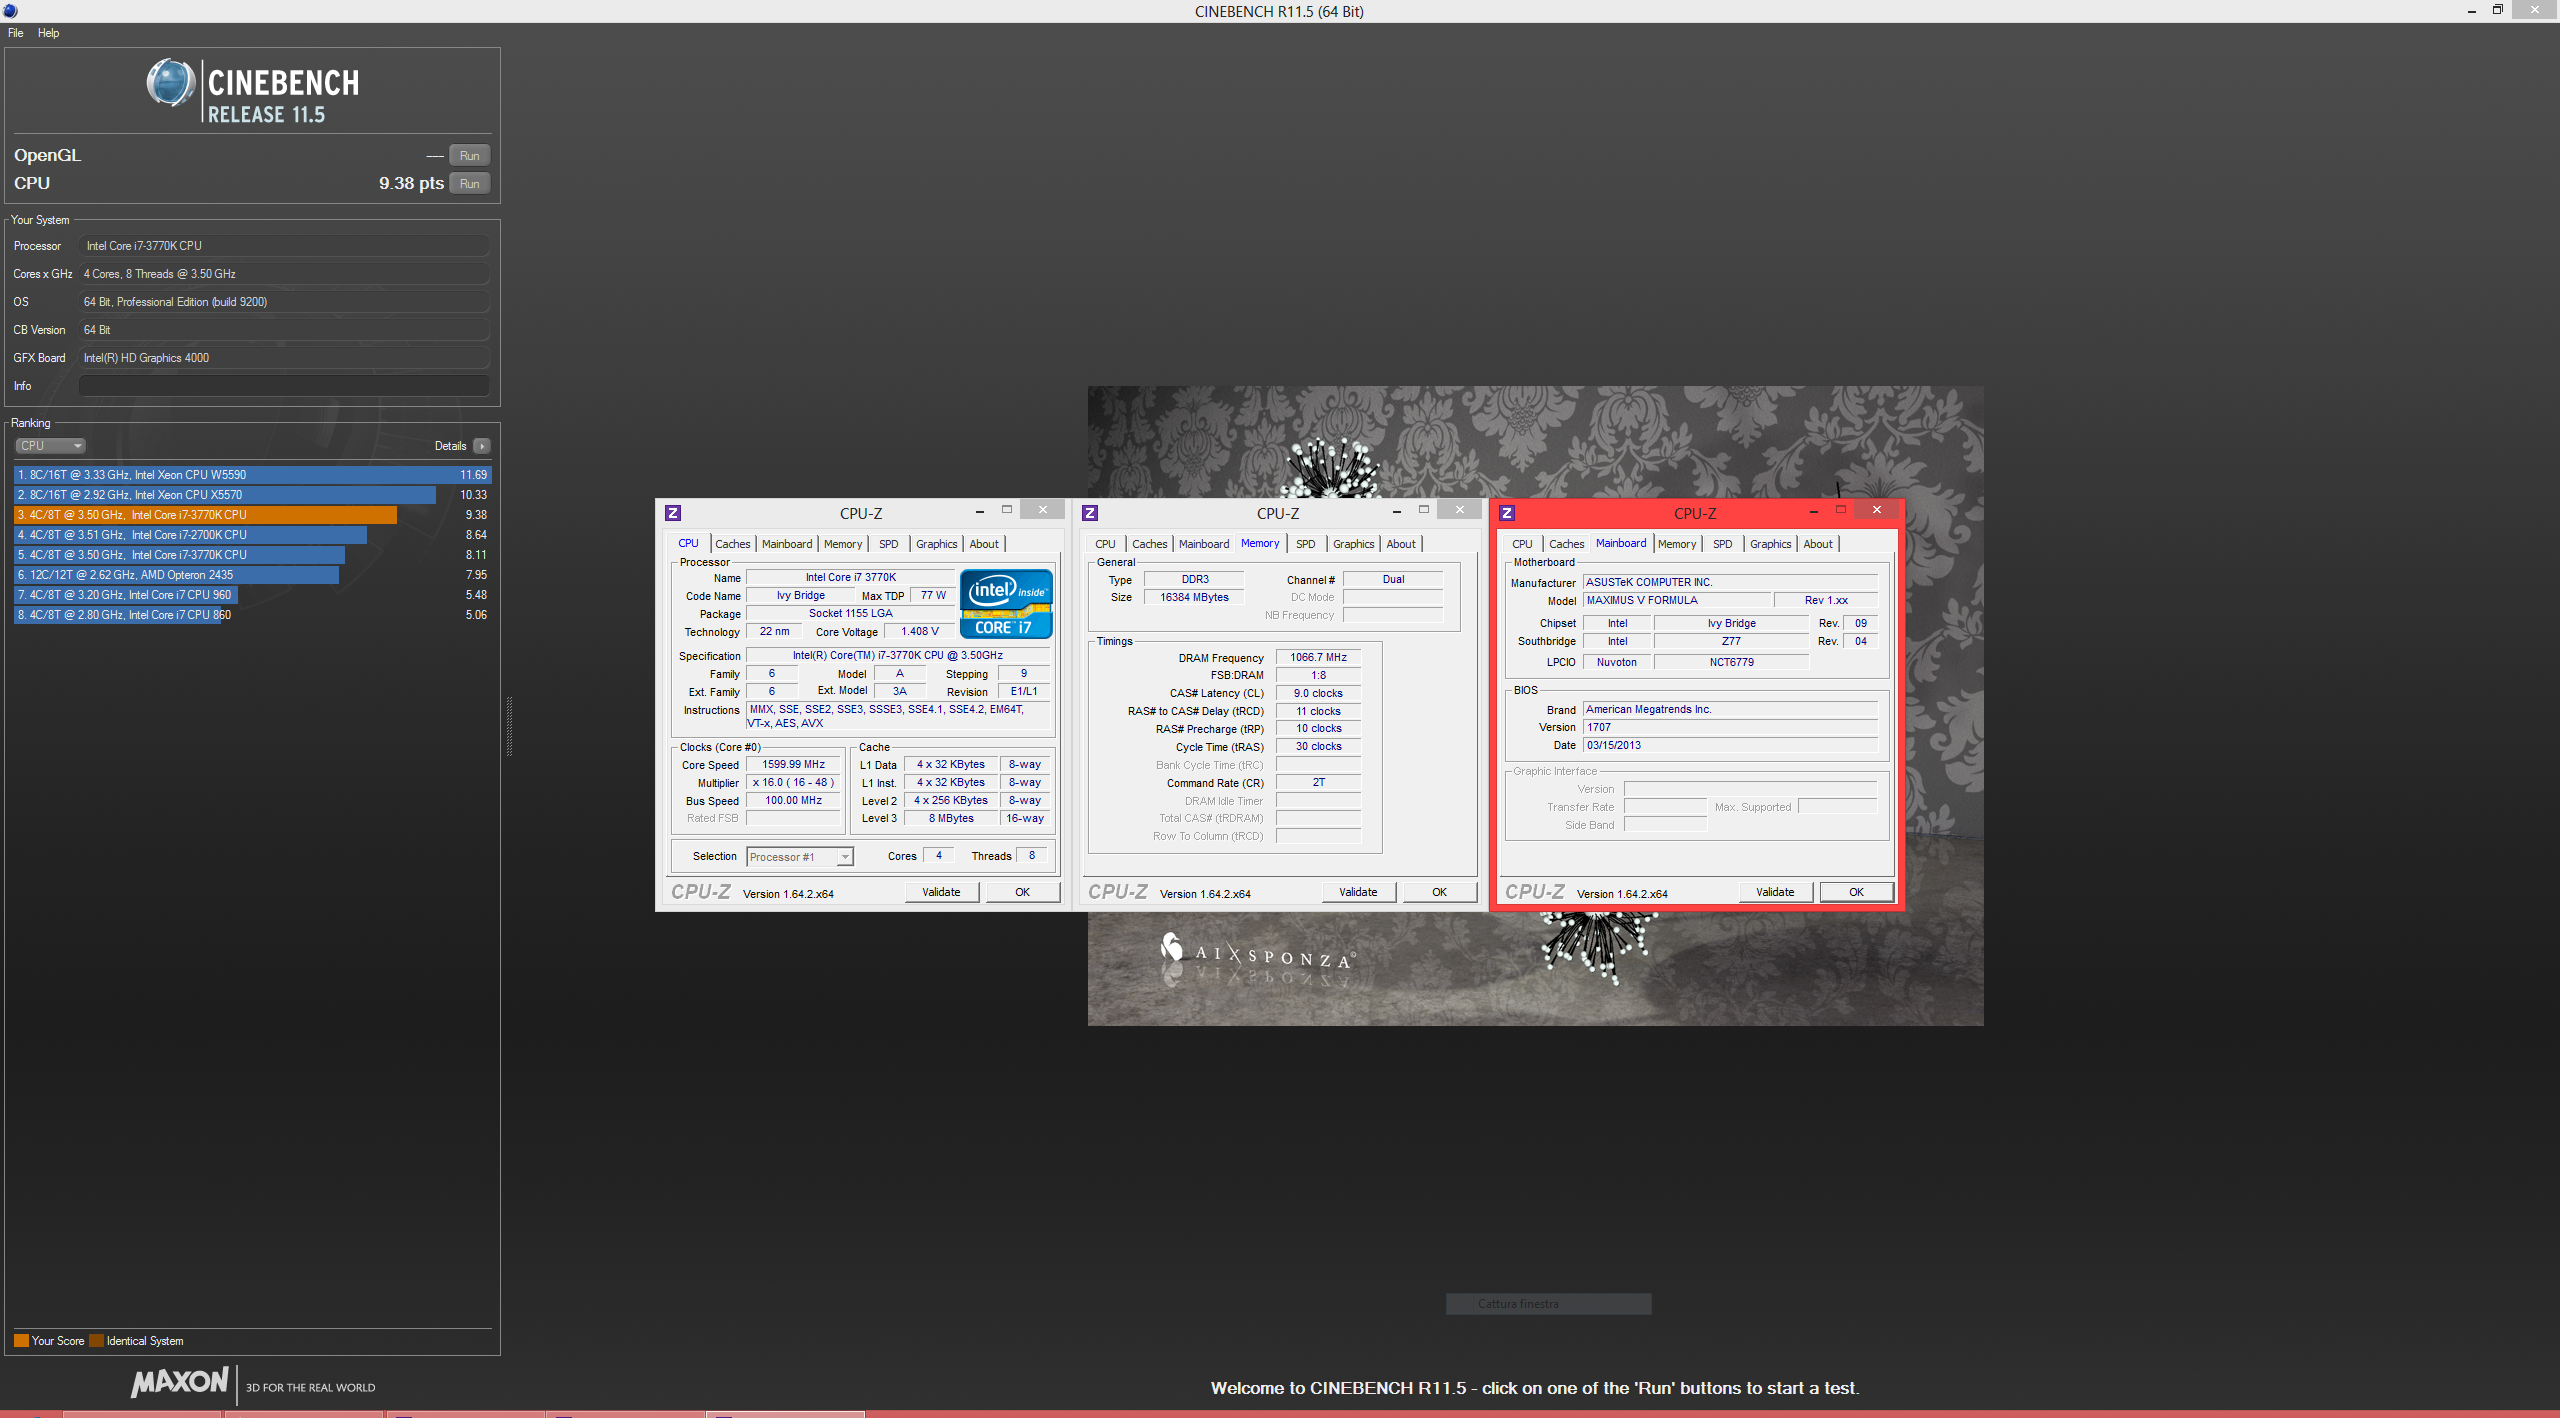Open Mainboard tab in first CPU-Z window
Screen dimensions: 2560x1418
tap(787, 544)
